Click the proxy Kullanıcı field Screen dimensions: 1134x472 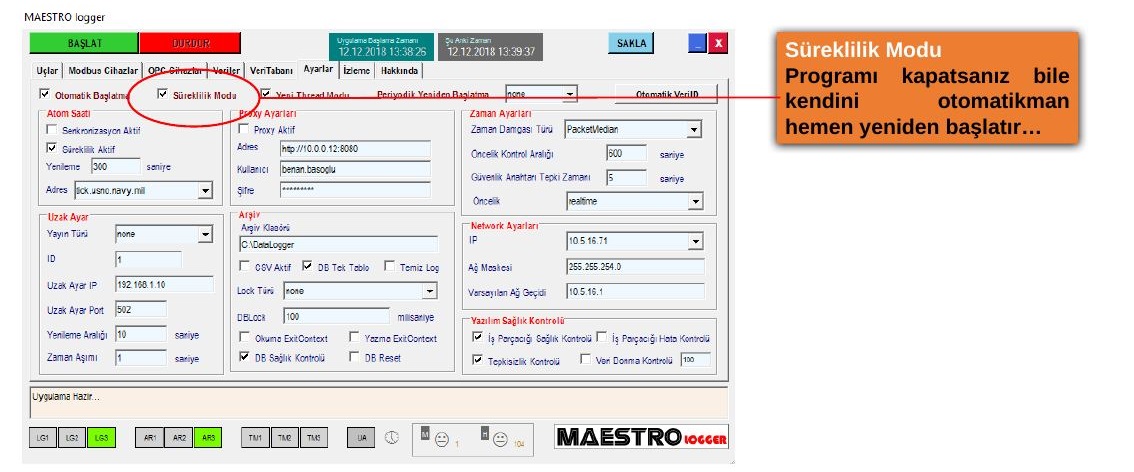click(355, 169)
